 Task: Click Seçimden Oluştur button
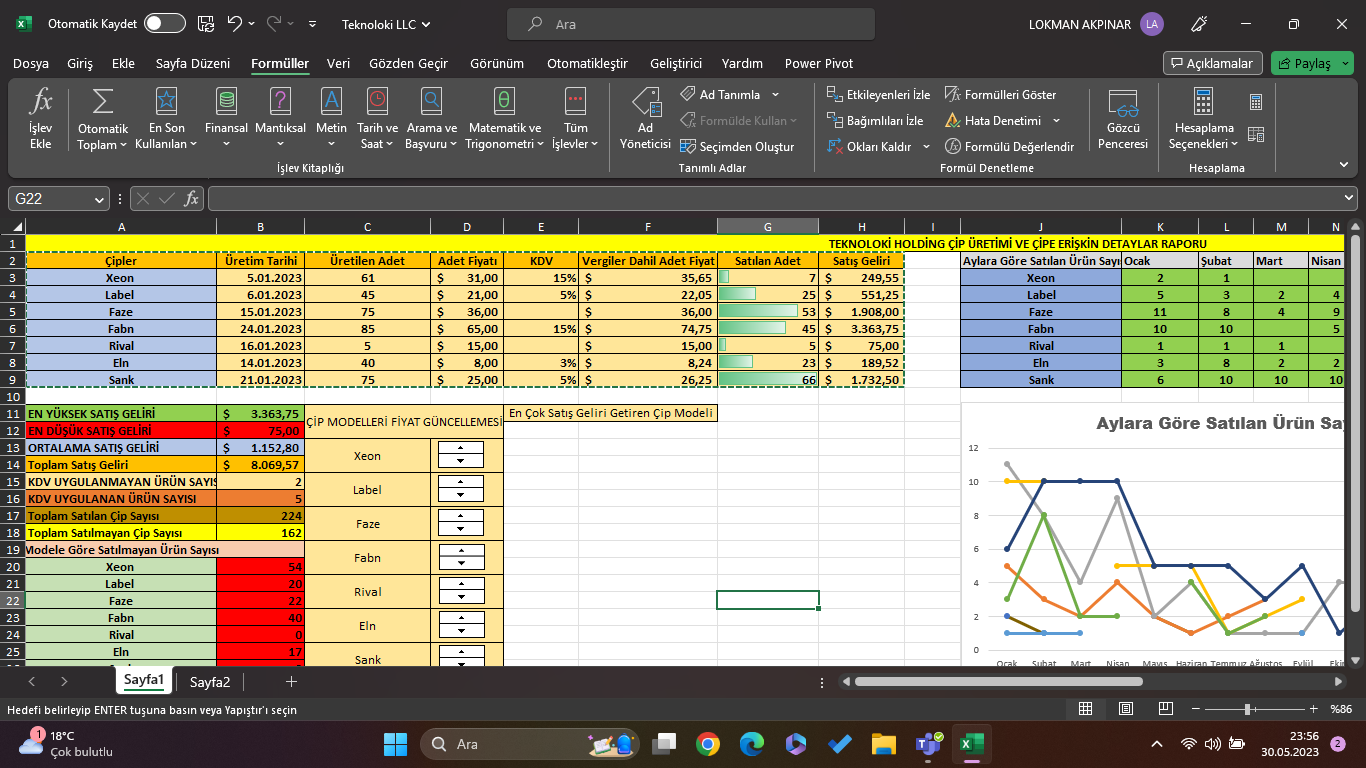coord(738,147)
